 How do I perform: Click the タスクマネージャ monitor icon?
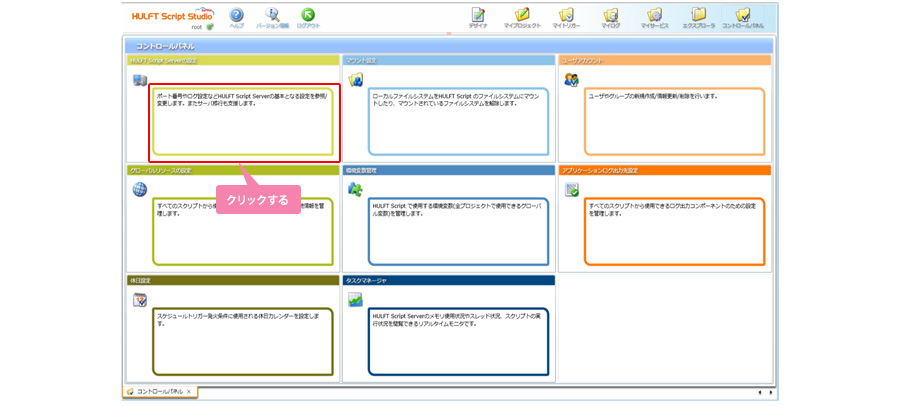point(355,299)
